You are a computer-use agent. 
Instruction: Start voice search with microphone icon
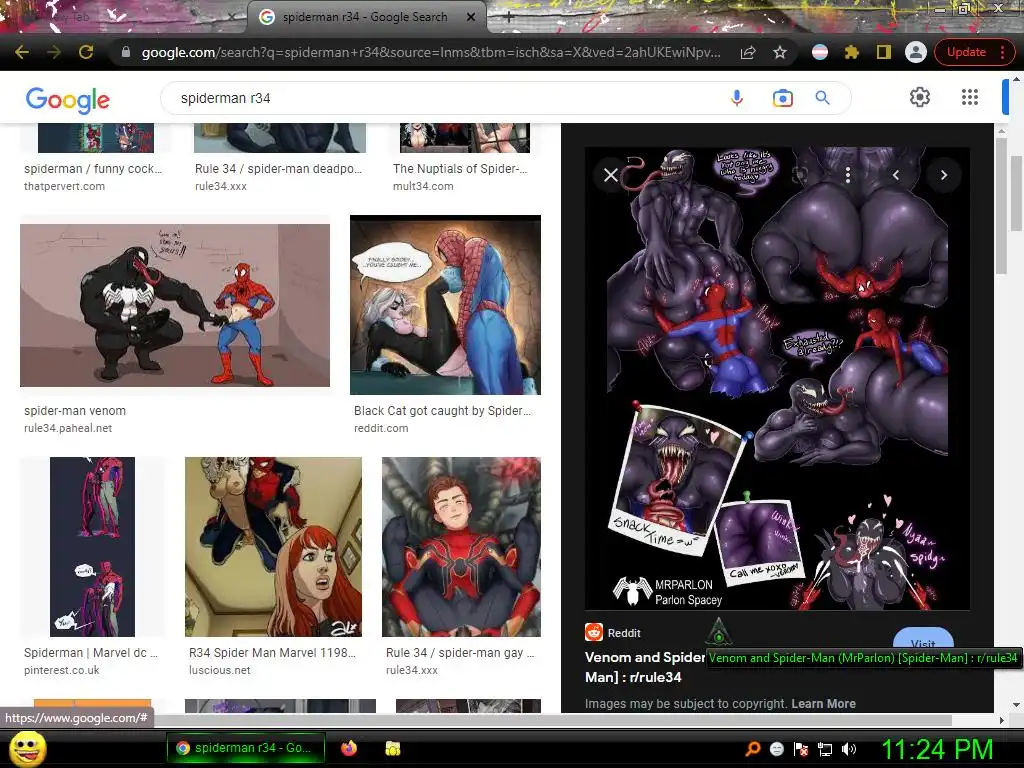(x=737, y=98)
